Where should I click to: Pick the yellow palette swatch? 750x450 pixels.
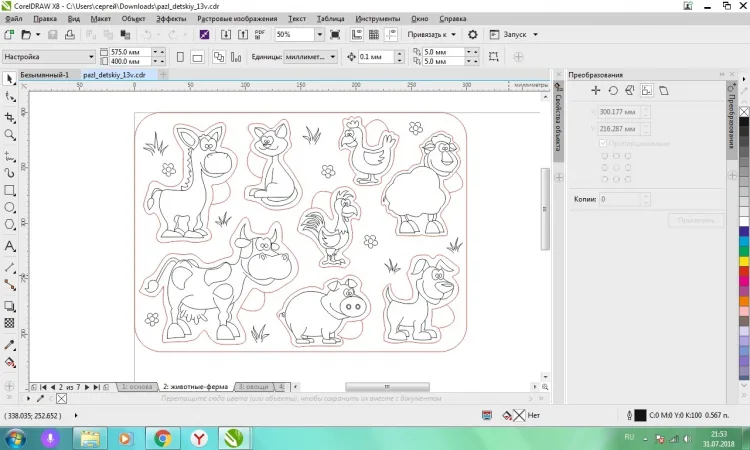[744, 261]
